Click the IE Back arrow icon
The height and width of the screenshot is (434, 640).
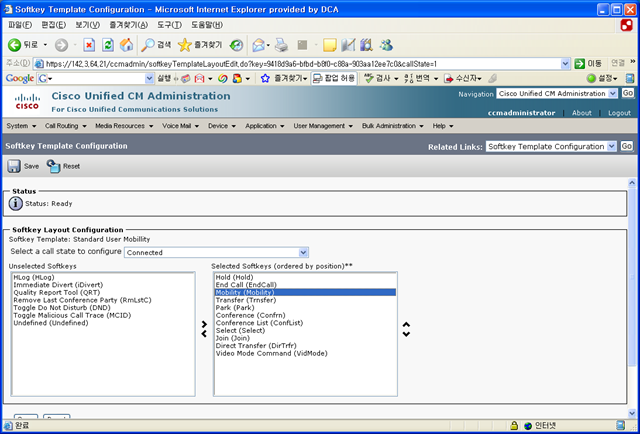tap(14, 45)
